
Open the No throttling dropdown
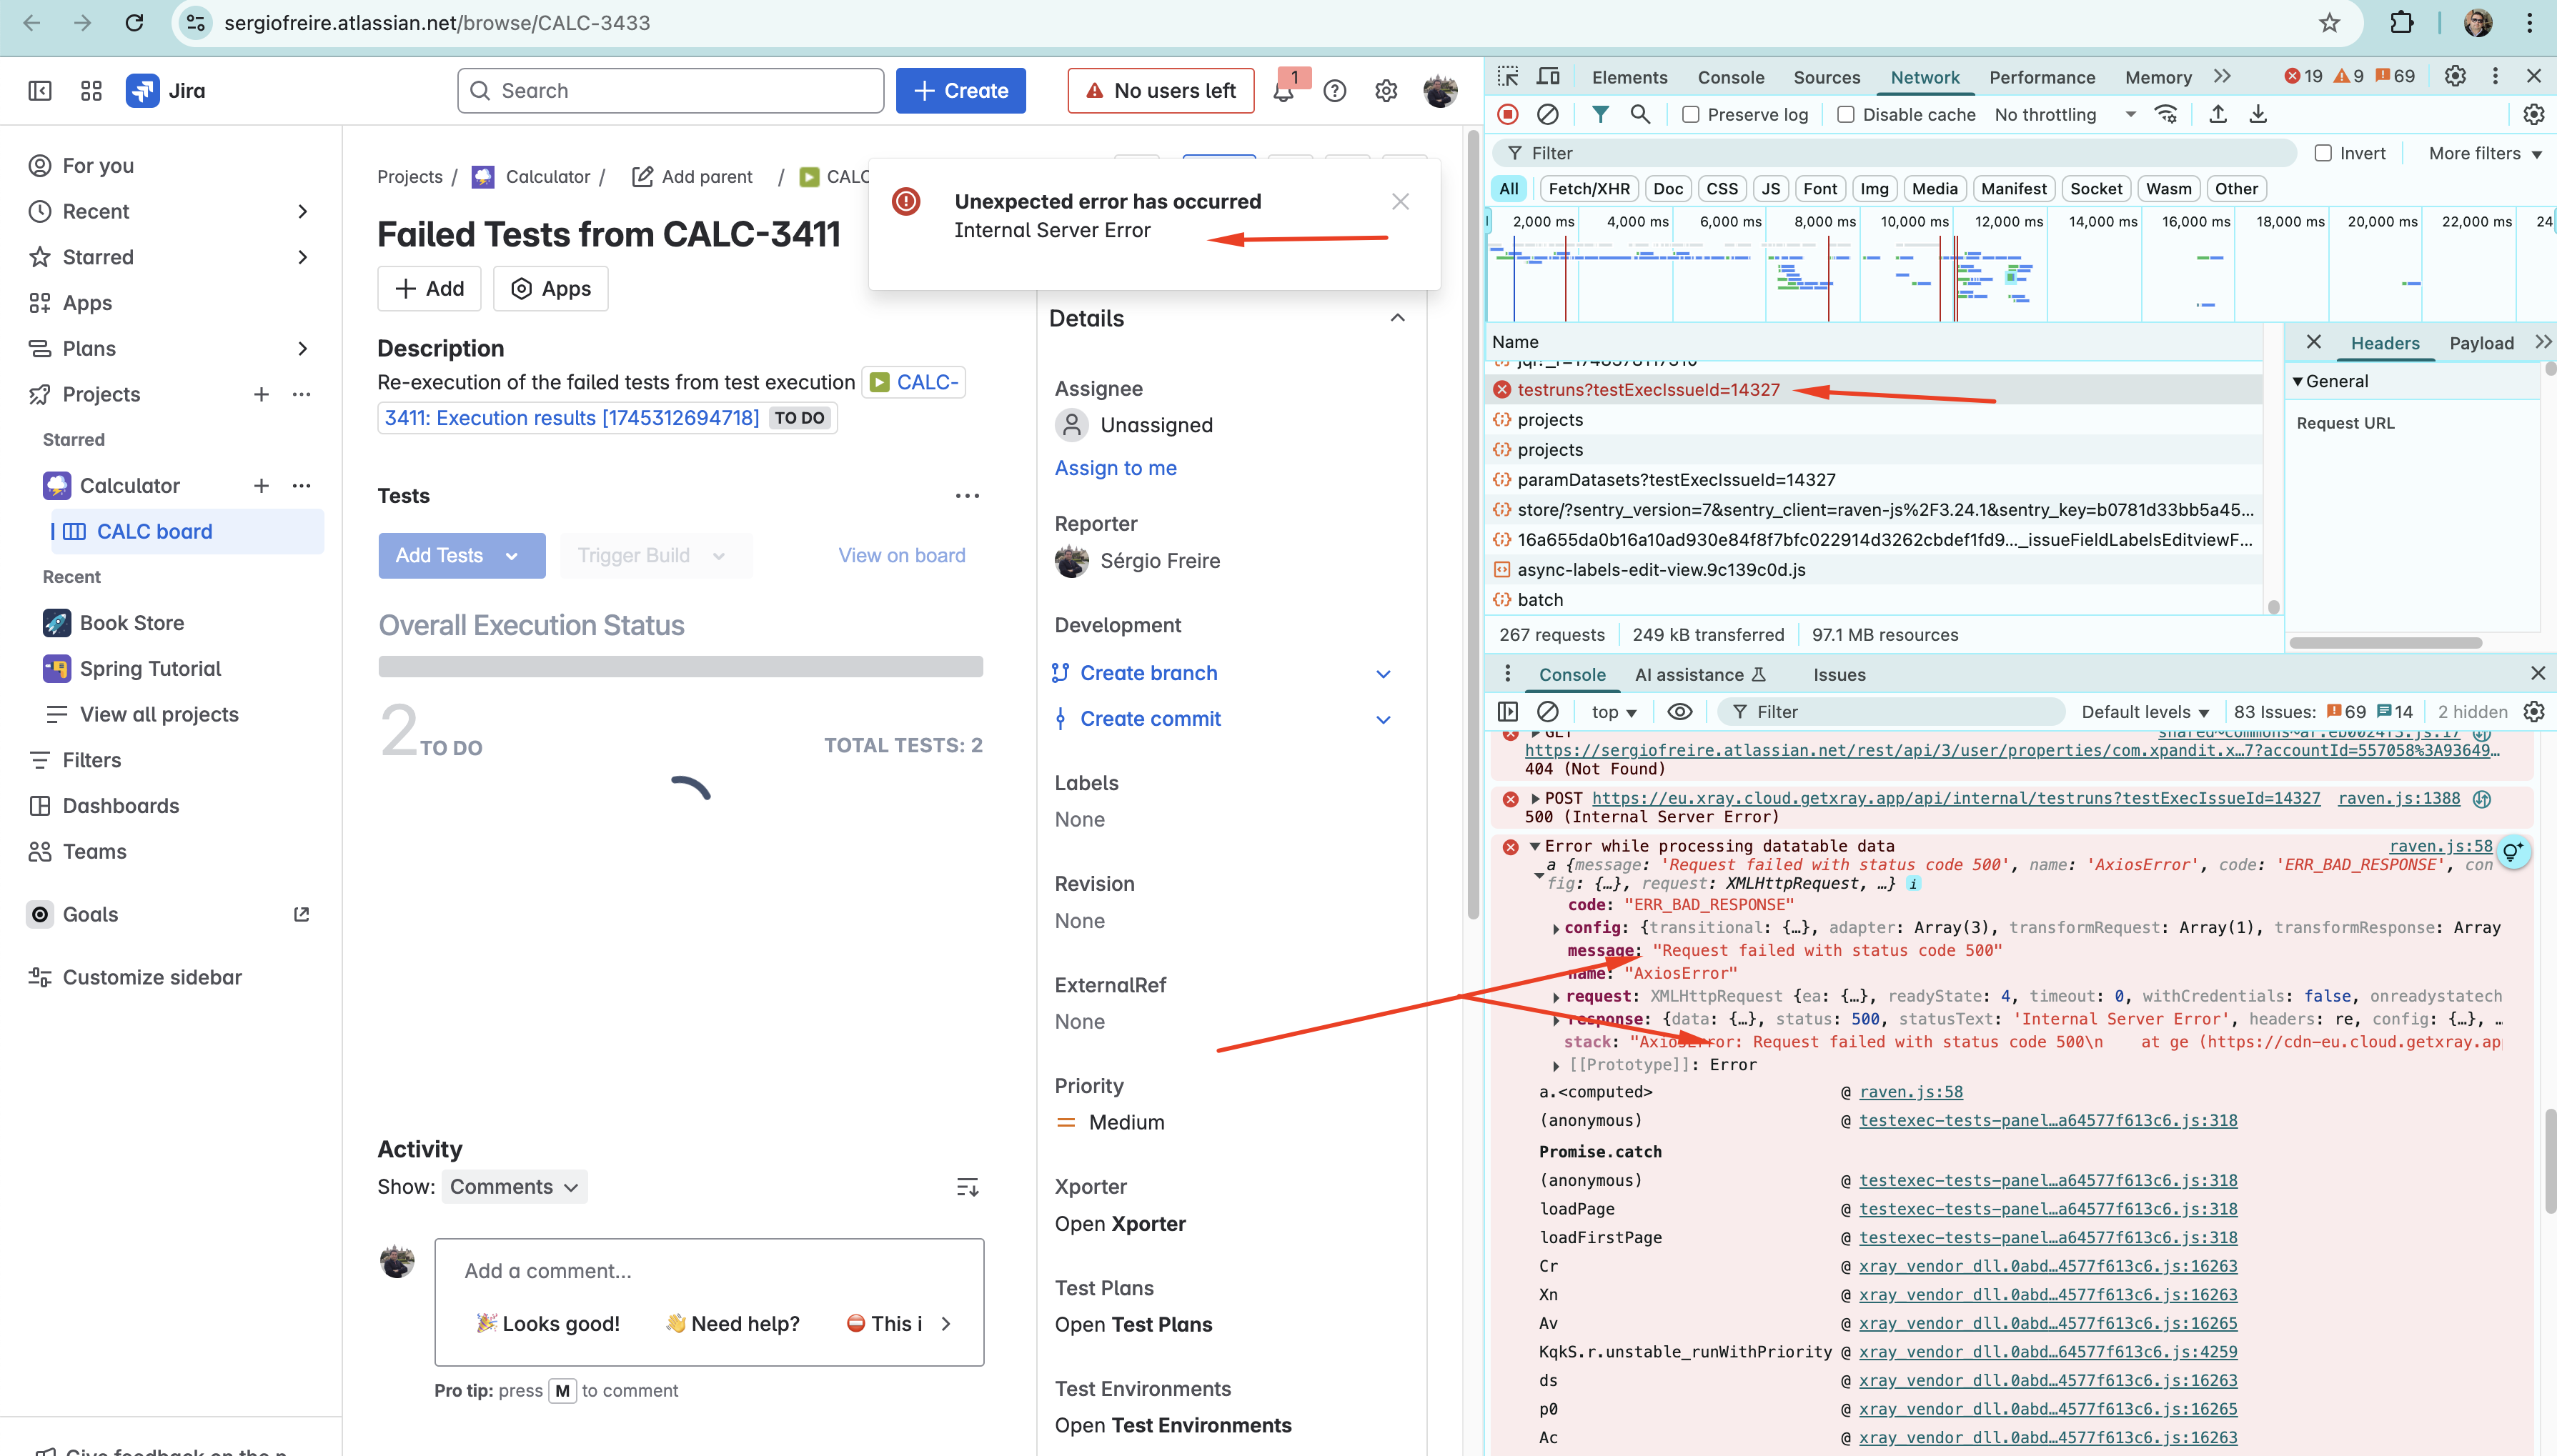click(x=2064, y=115)
